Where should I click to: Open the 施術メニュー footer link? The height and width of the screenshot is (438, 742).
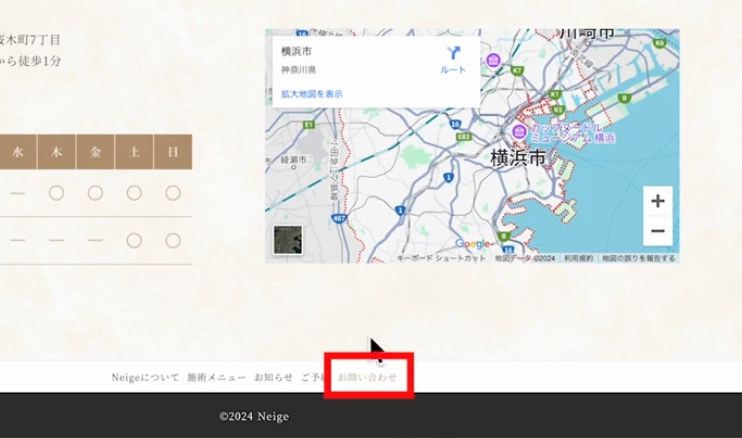click(216, 377)
